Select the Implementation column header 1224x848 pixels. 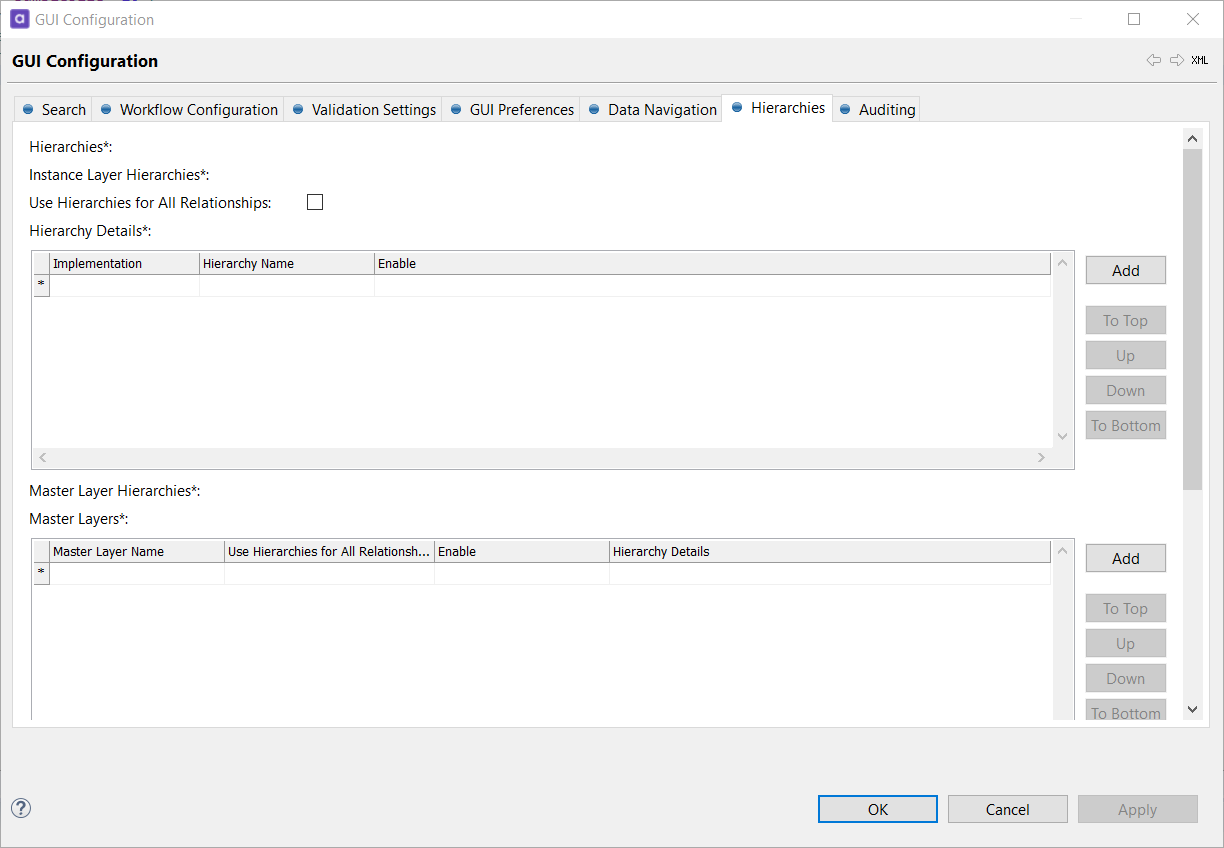[123, 263]
